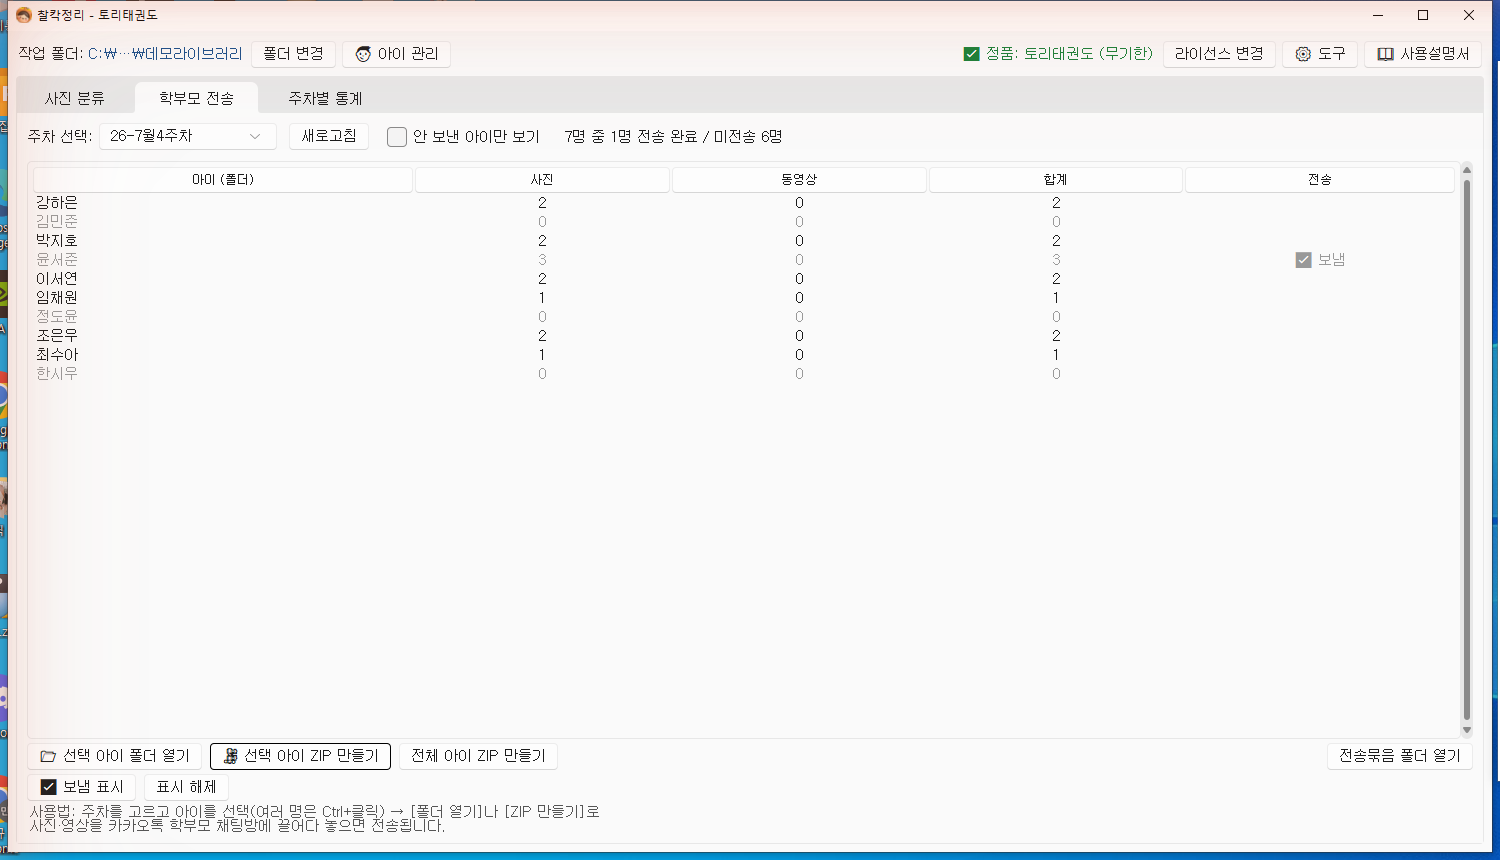Click the 전송 column header

1319,180
